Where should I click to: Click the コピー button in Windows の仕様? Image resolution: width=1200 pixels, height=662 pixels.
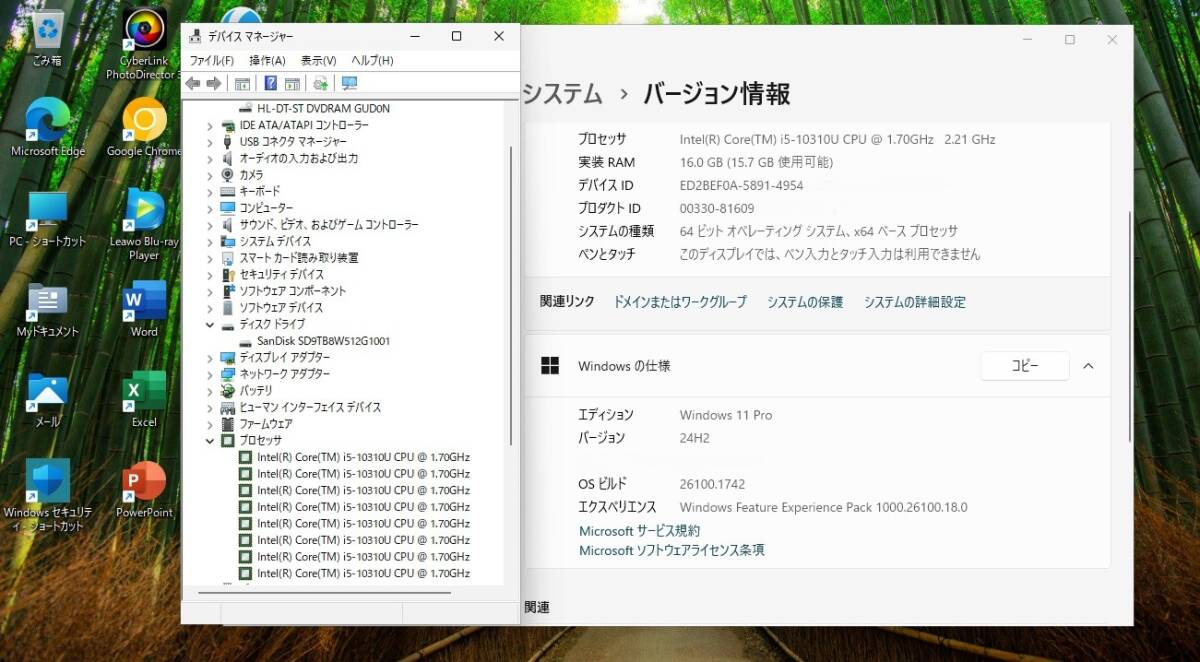click(x=1024, y=366)
